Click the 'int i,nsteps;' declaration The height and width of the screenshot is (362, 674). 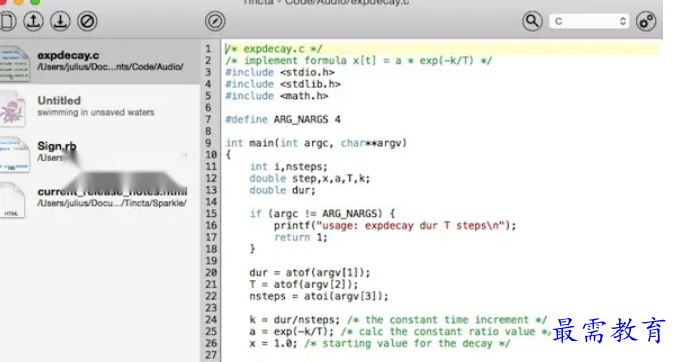tap(288, 166)
